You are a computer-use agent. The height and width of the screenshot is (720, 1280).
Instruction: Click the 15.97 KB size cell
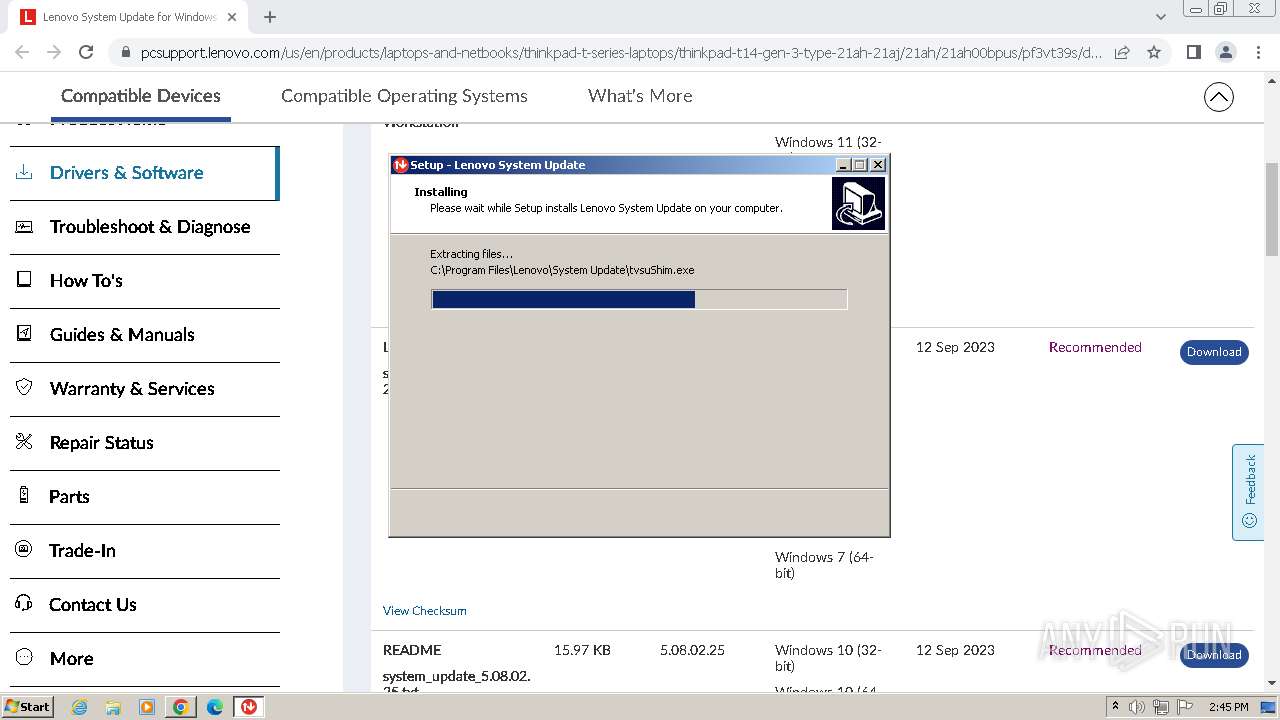tap(582, 650)
